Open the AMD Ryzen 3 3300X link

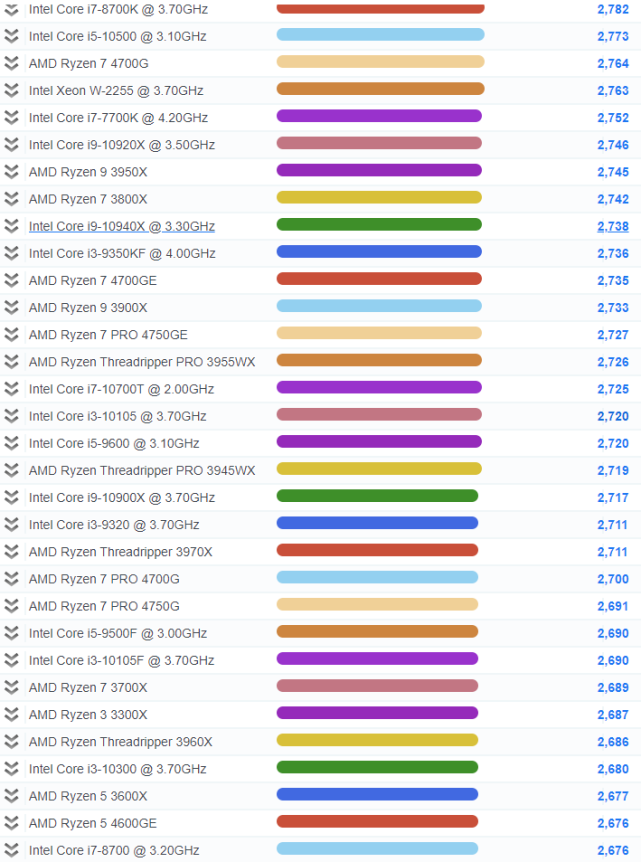click(88, 715)
